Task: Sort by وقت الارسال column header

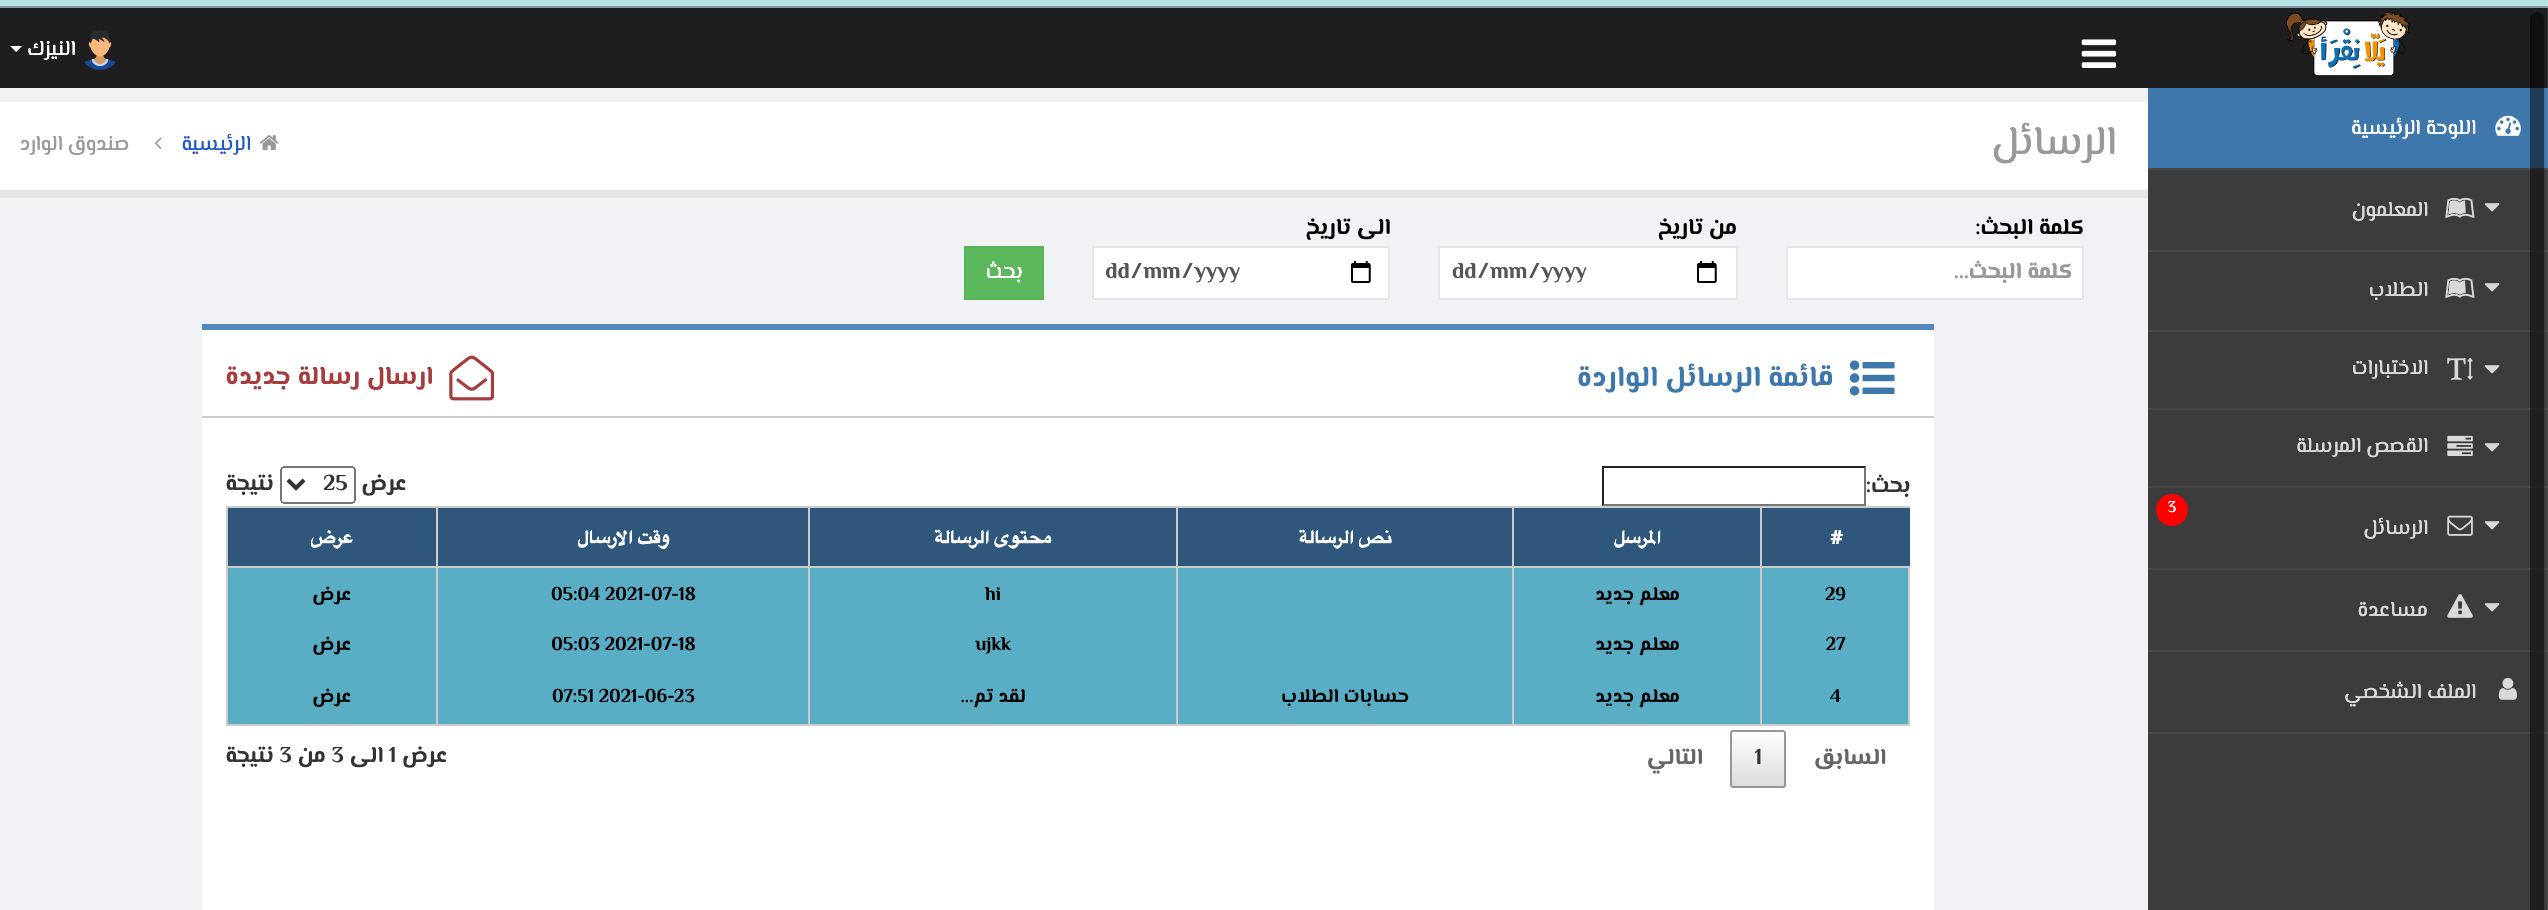Action: [623, 538]
